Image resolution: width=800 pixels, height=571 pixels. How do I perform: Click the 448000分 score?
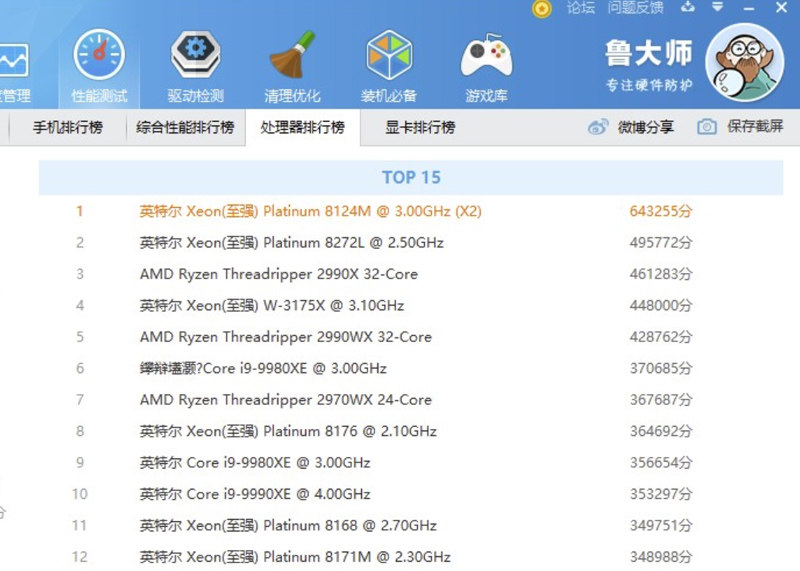661,305
